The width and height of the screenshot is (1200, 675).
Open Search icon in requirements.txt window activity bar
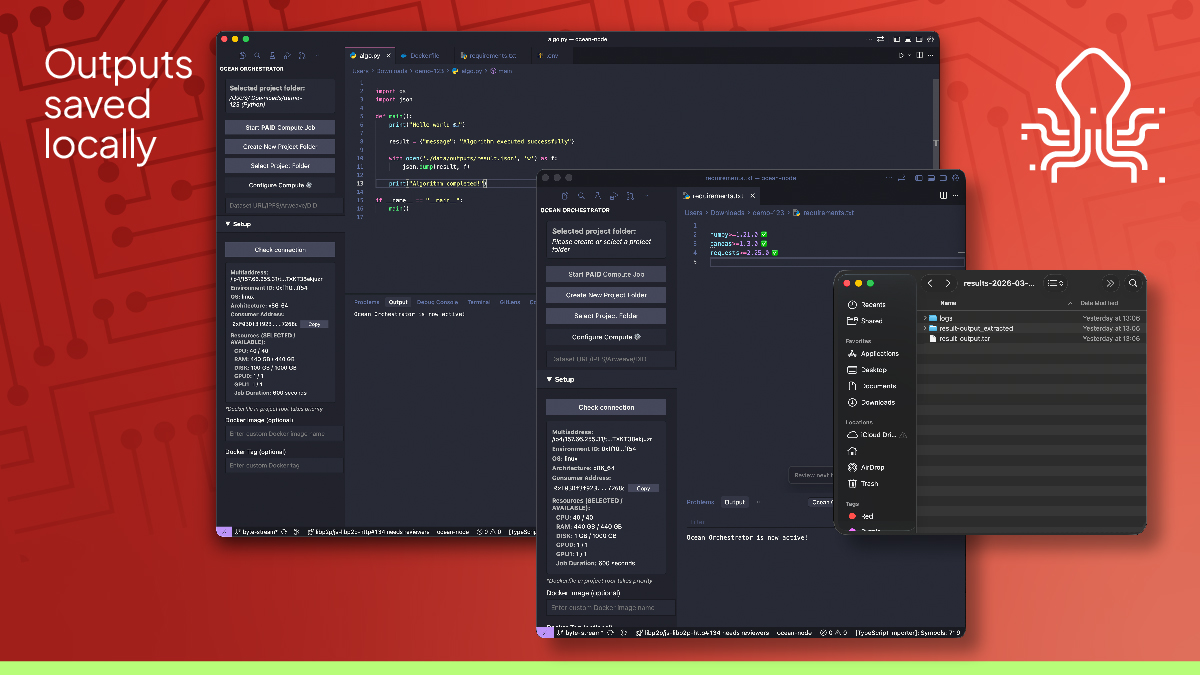click(x=581, y=196)
